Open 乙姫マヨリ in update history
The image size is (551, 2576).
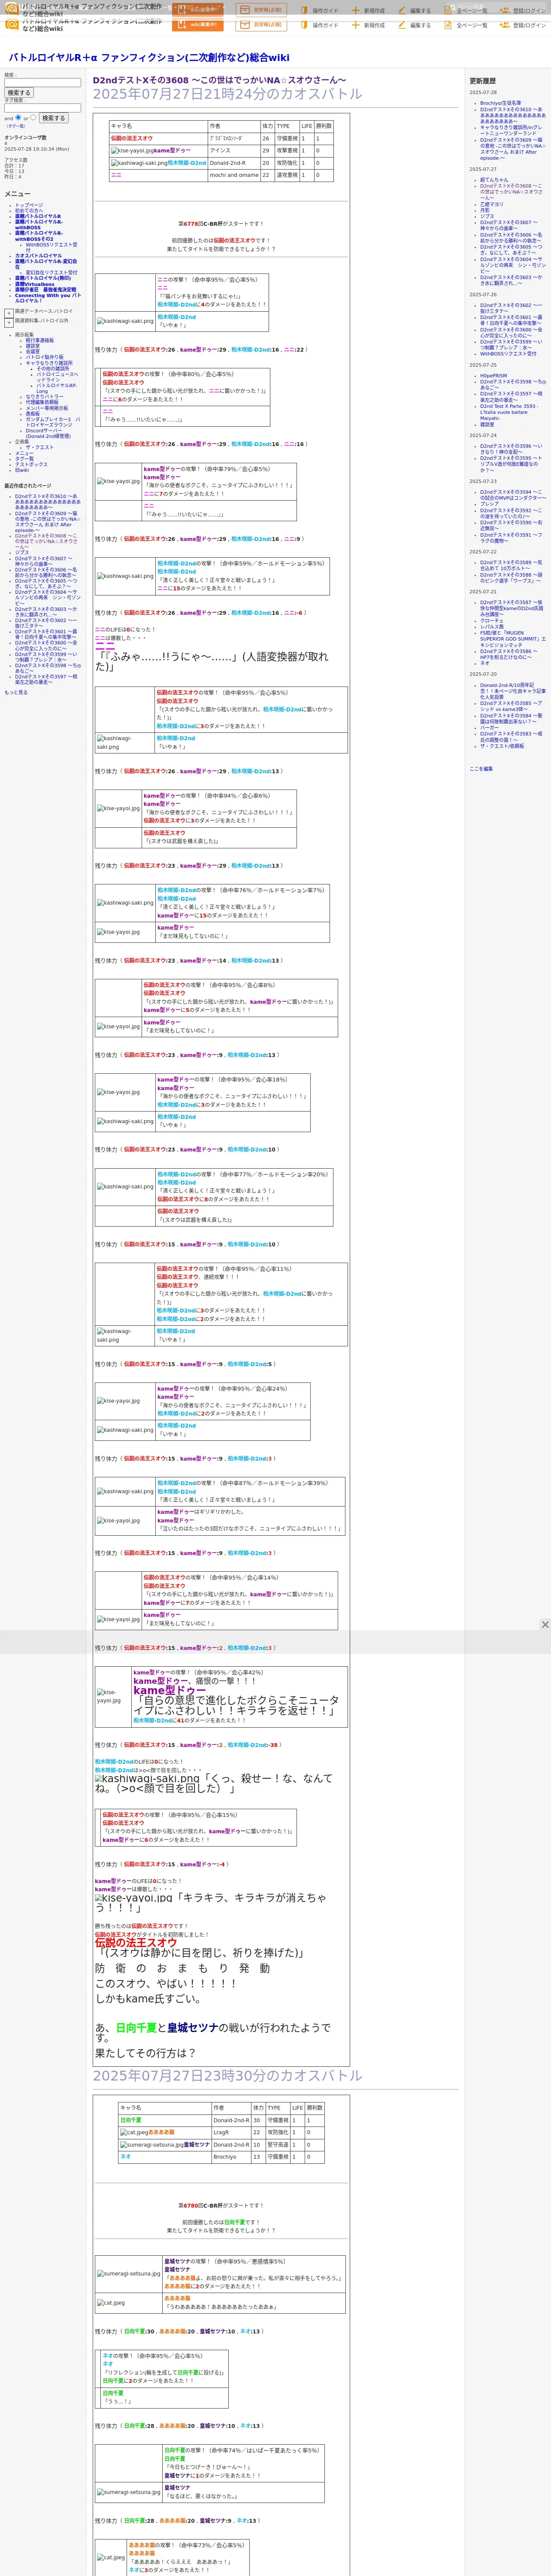pyautogui.click(x=492, y=204)
